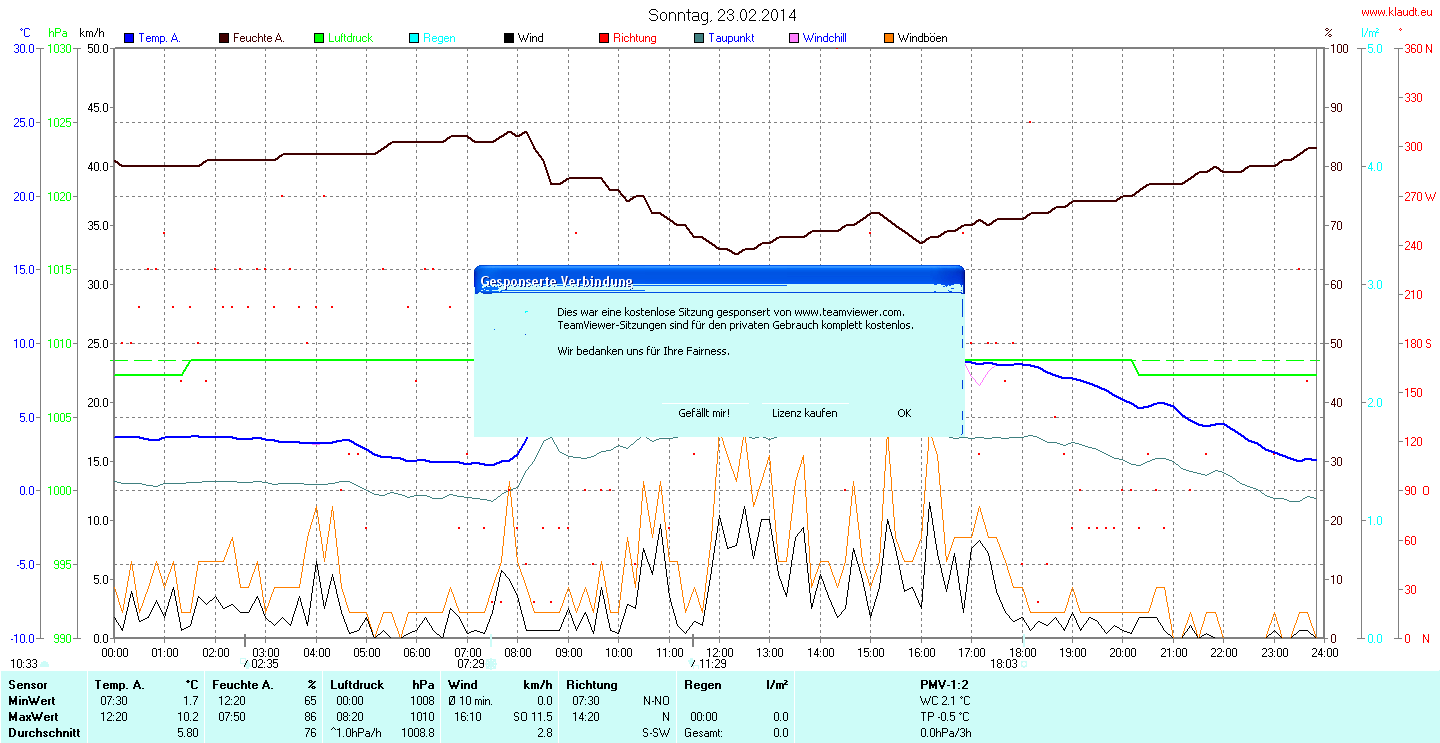Screen dimensions: 1440x743
Task: Click the blue Temp. A. legend swatch
Action: point(129,38)
